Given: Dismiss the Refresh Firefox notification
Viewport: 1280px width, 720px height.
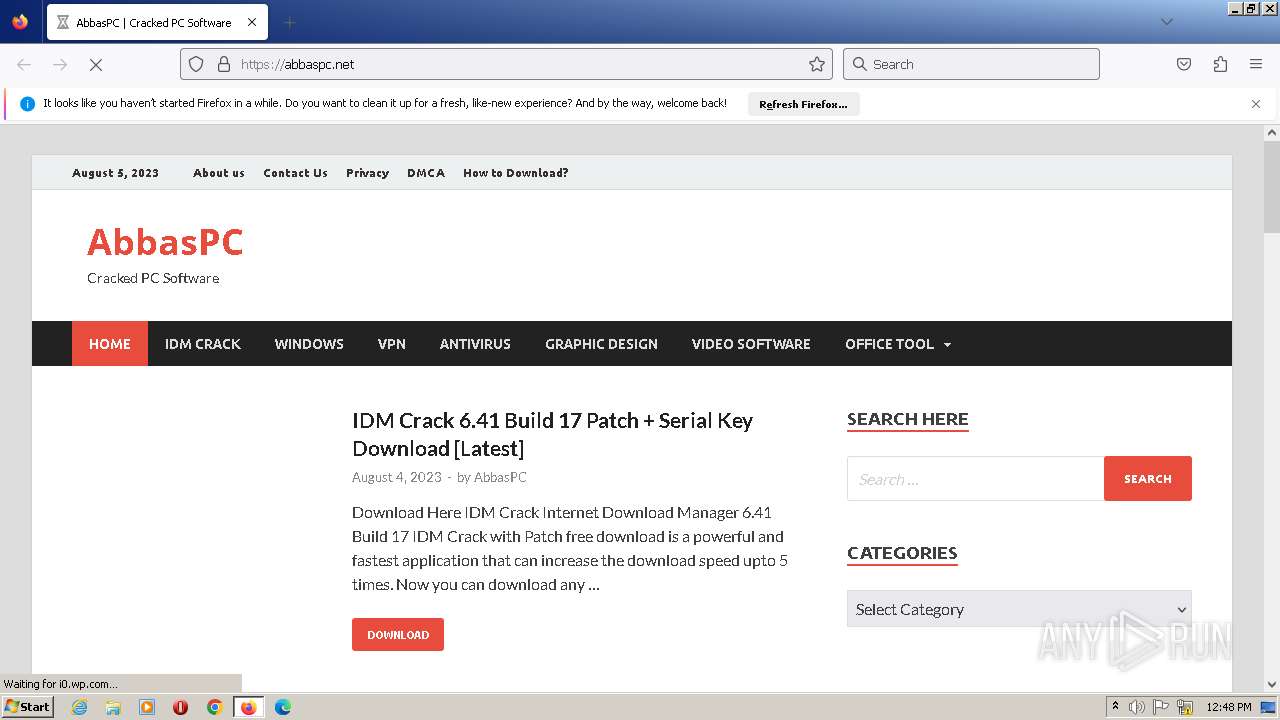Looking at the screenshot, I should (1256, 104).
